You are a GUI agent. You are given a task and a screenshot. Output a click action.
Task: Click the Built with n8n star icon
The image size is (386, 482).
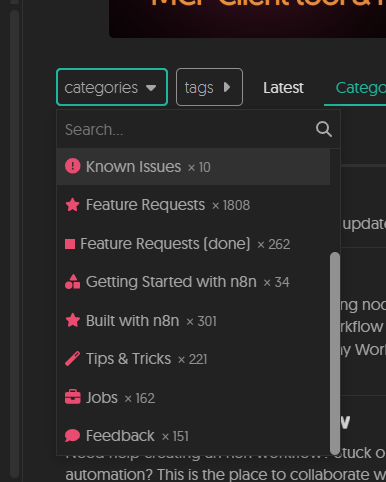72,320
